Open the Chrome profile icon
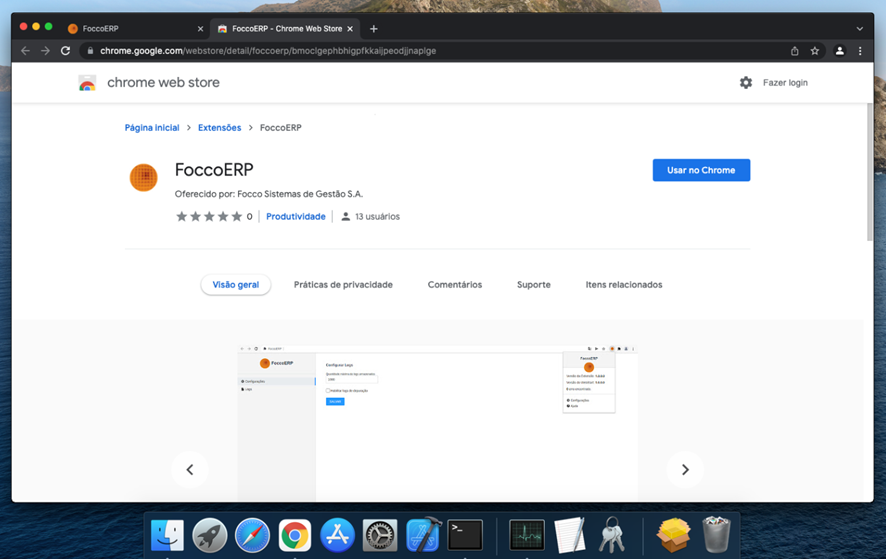Image resolution: width=886 pixels, height=559 pixels. click(840, 51)
